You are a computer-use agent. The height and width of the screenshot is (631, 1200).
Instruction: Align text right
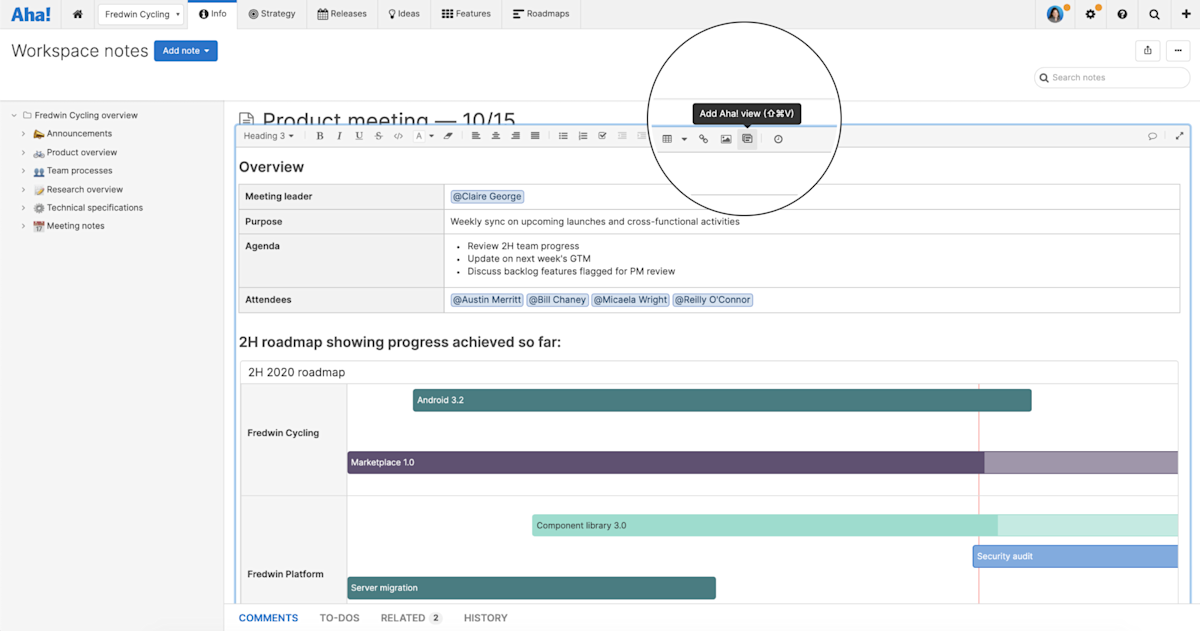pos(515,136)
